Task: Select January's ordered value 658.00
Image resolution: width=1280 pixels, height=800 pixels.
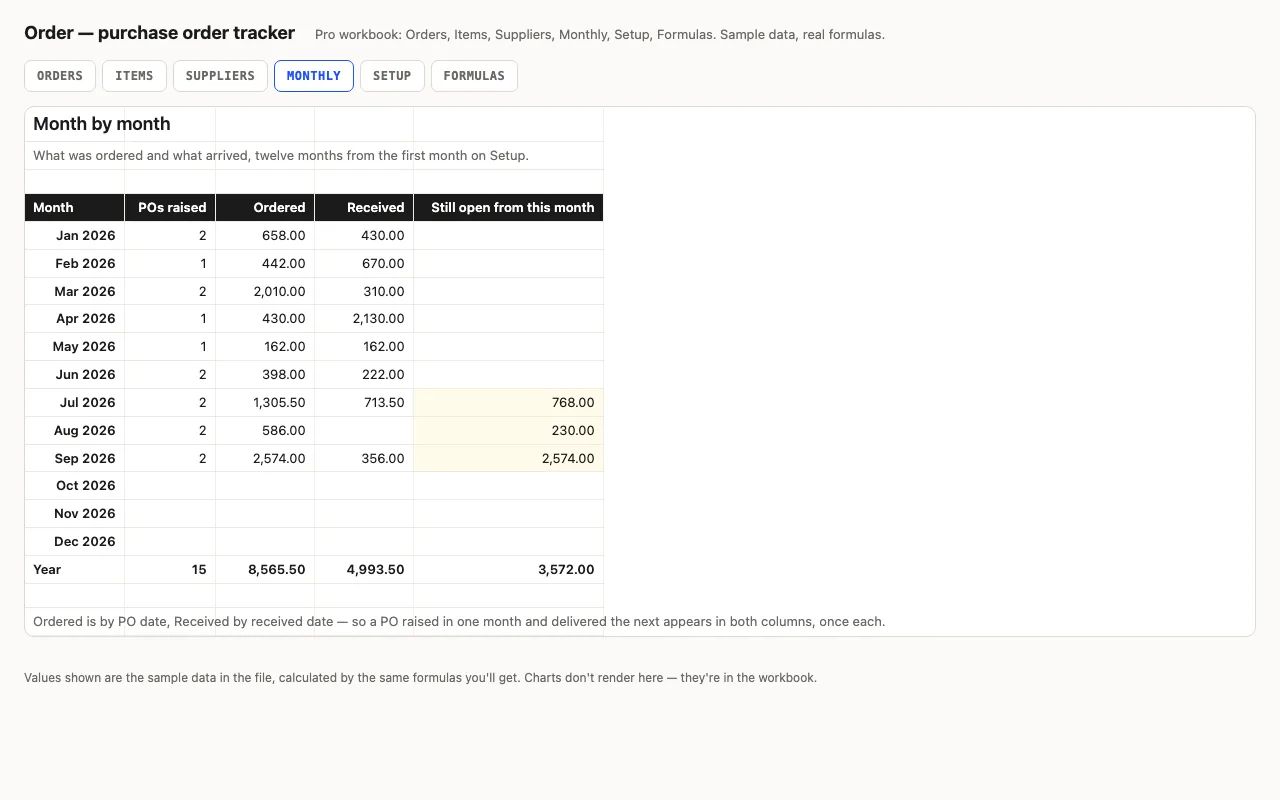Action: pos(265,235)
